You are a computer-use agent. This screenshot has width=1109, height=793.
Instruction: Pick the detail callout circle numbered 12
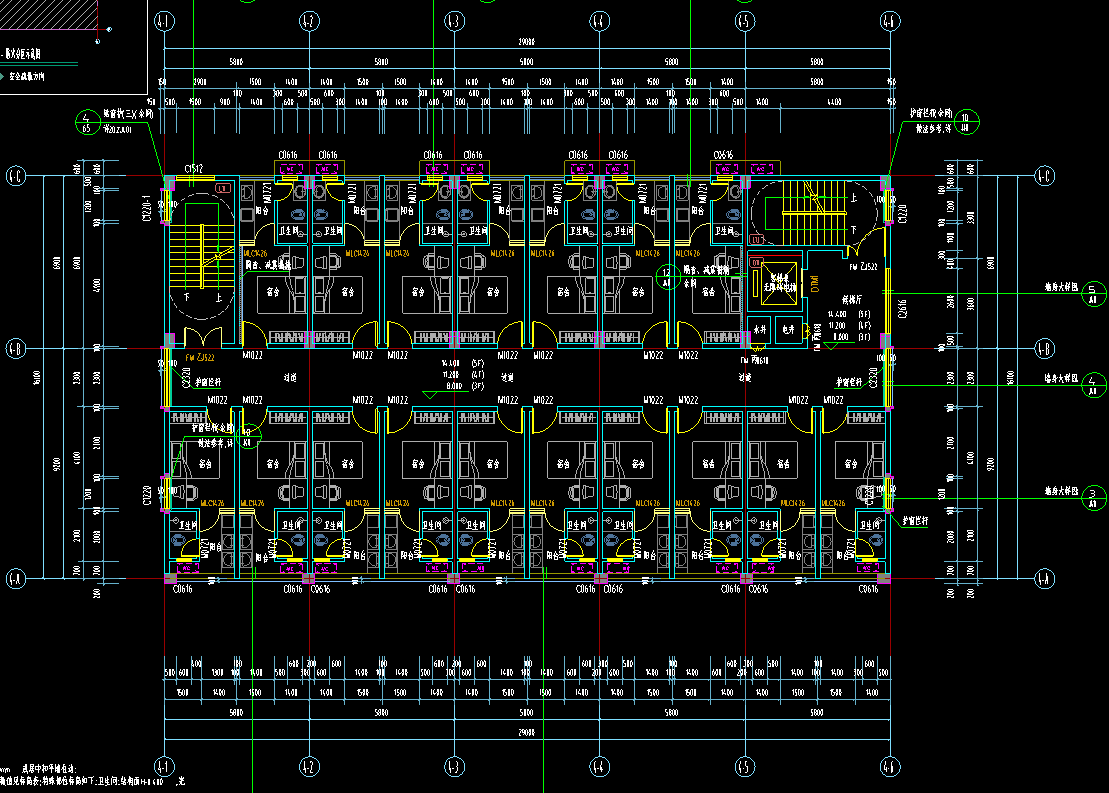(x=667, y=277)
